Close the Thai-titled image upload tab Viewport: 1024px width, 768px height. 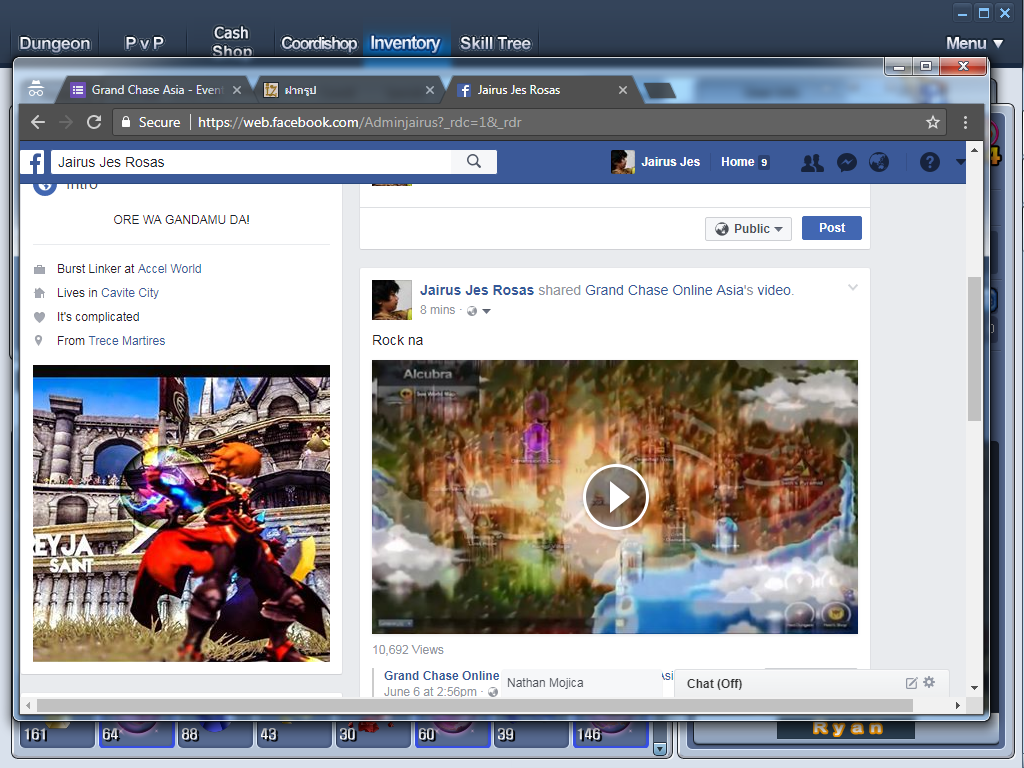coord(430,90)
